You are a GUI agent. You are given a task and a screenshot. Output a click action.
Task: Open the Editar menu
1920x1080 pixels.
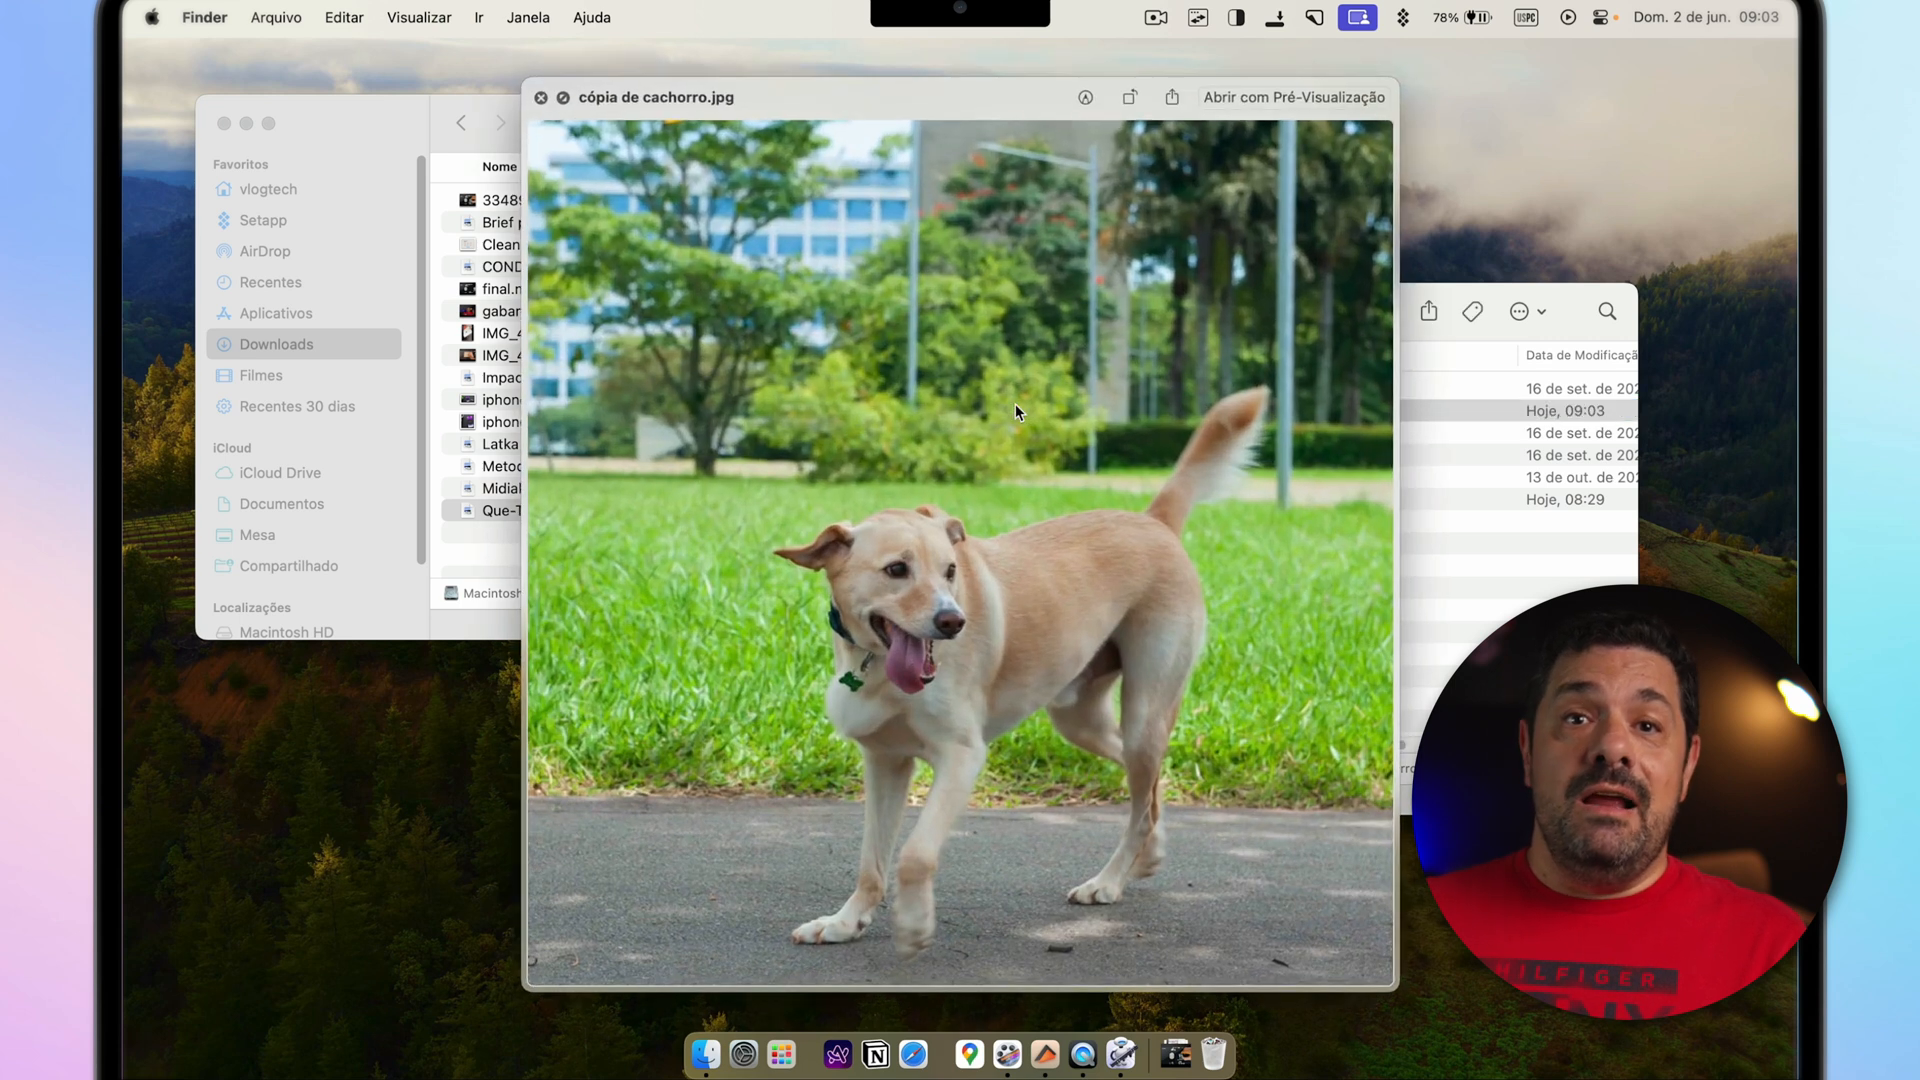tap(344, 17)
